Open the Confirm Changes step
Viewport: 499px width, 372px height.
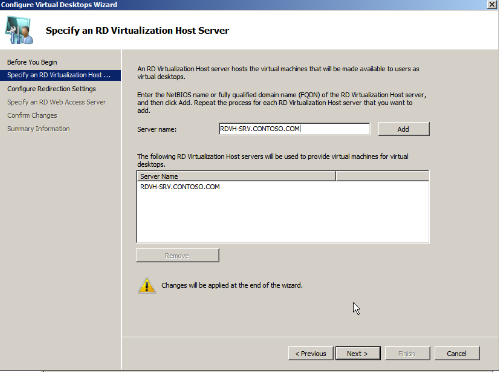point(32,115)
